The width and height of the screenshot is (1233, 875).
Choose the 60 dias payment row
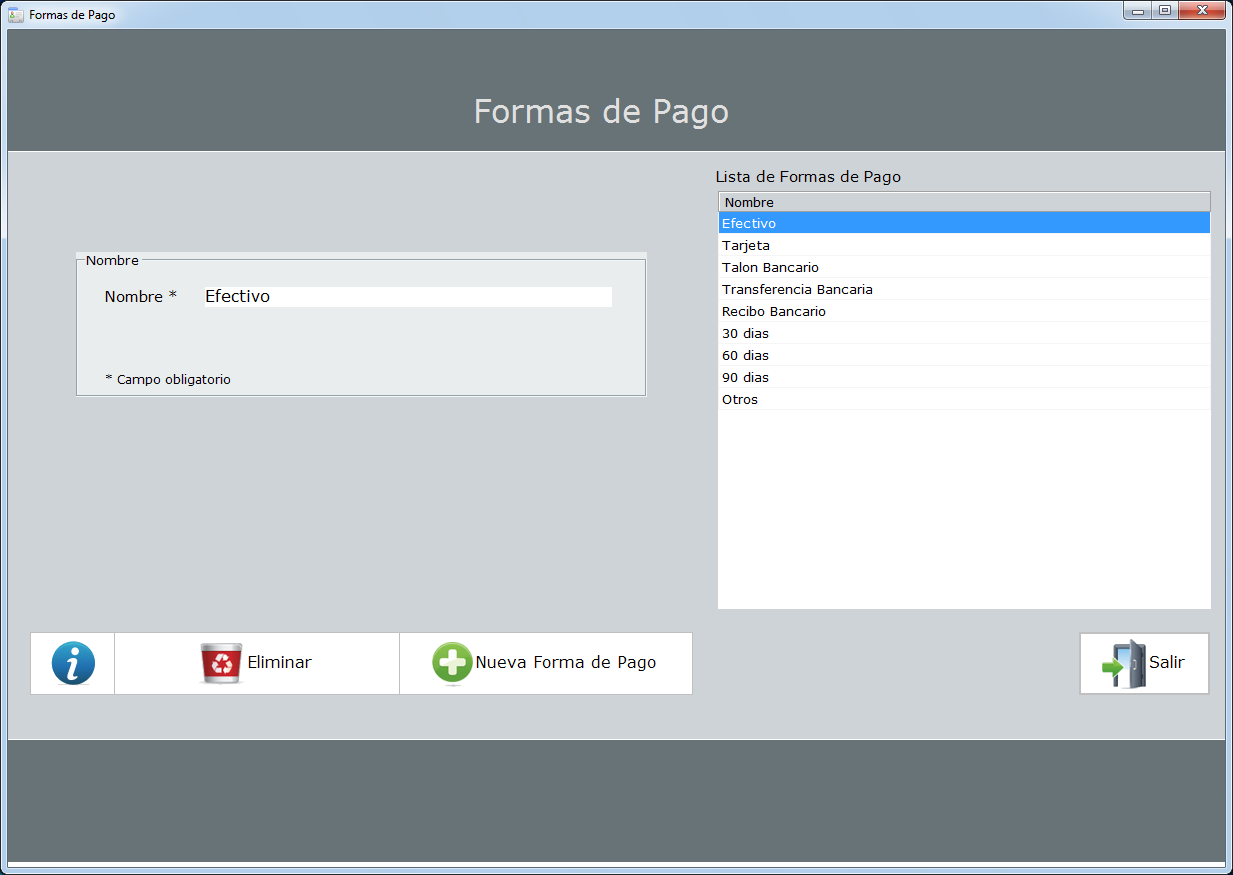[963, 355]
